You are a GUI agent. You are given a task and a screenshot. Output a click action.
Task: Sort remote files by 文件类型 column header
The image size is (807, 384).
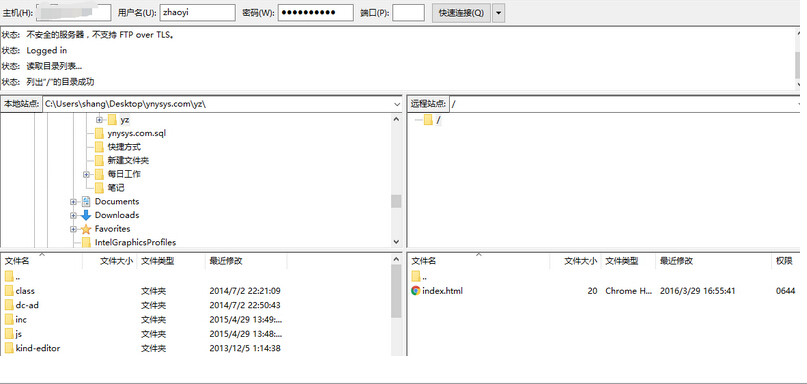pos(628,261)
